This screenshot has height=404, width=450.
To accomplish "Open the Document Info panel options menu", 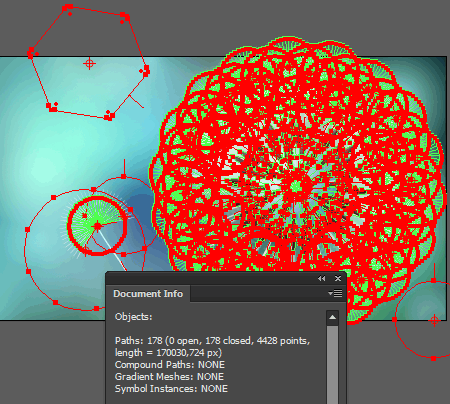I will pyautogui.click(x=335, y=293).
